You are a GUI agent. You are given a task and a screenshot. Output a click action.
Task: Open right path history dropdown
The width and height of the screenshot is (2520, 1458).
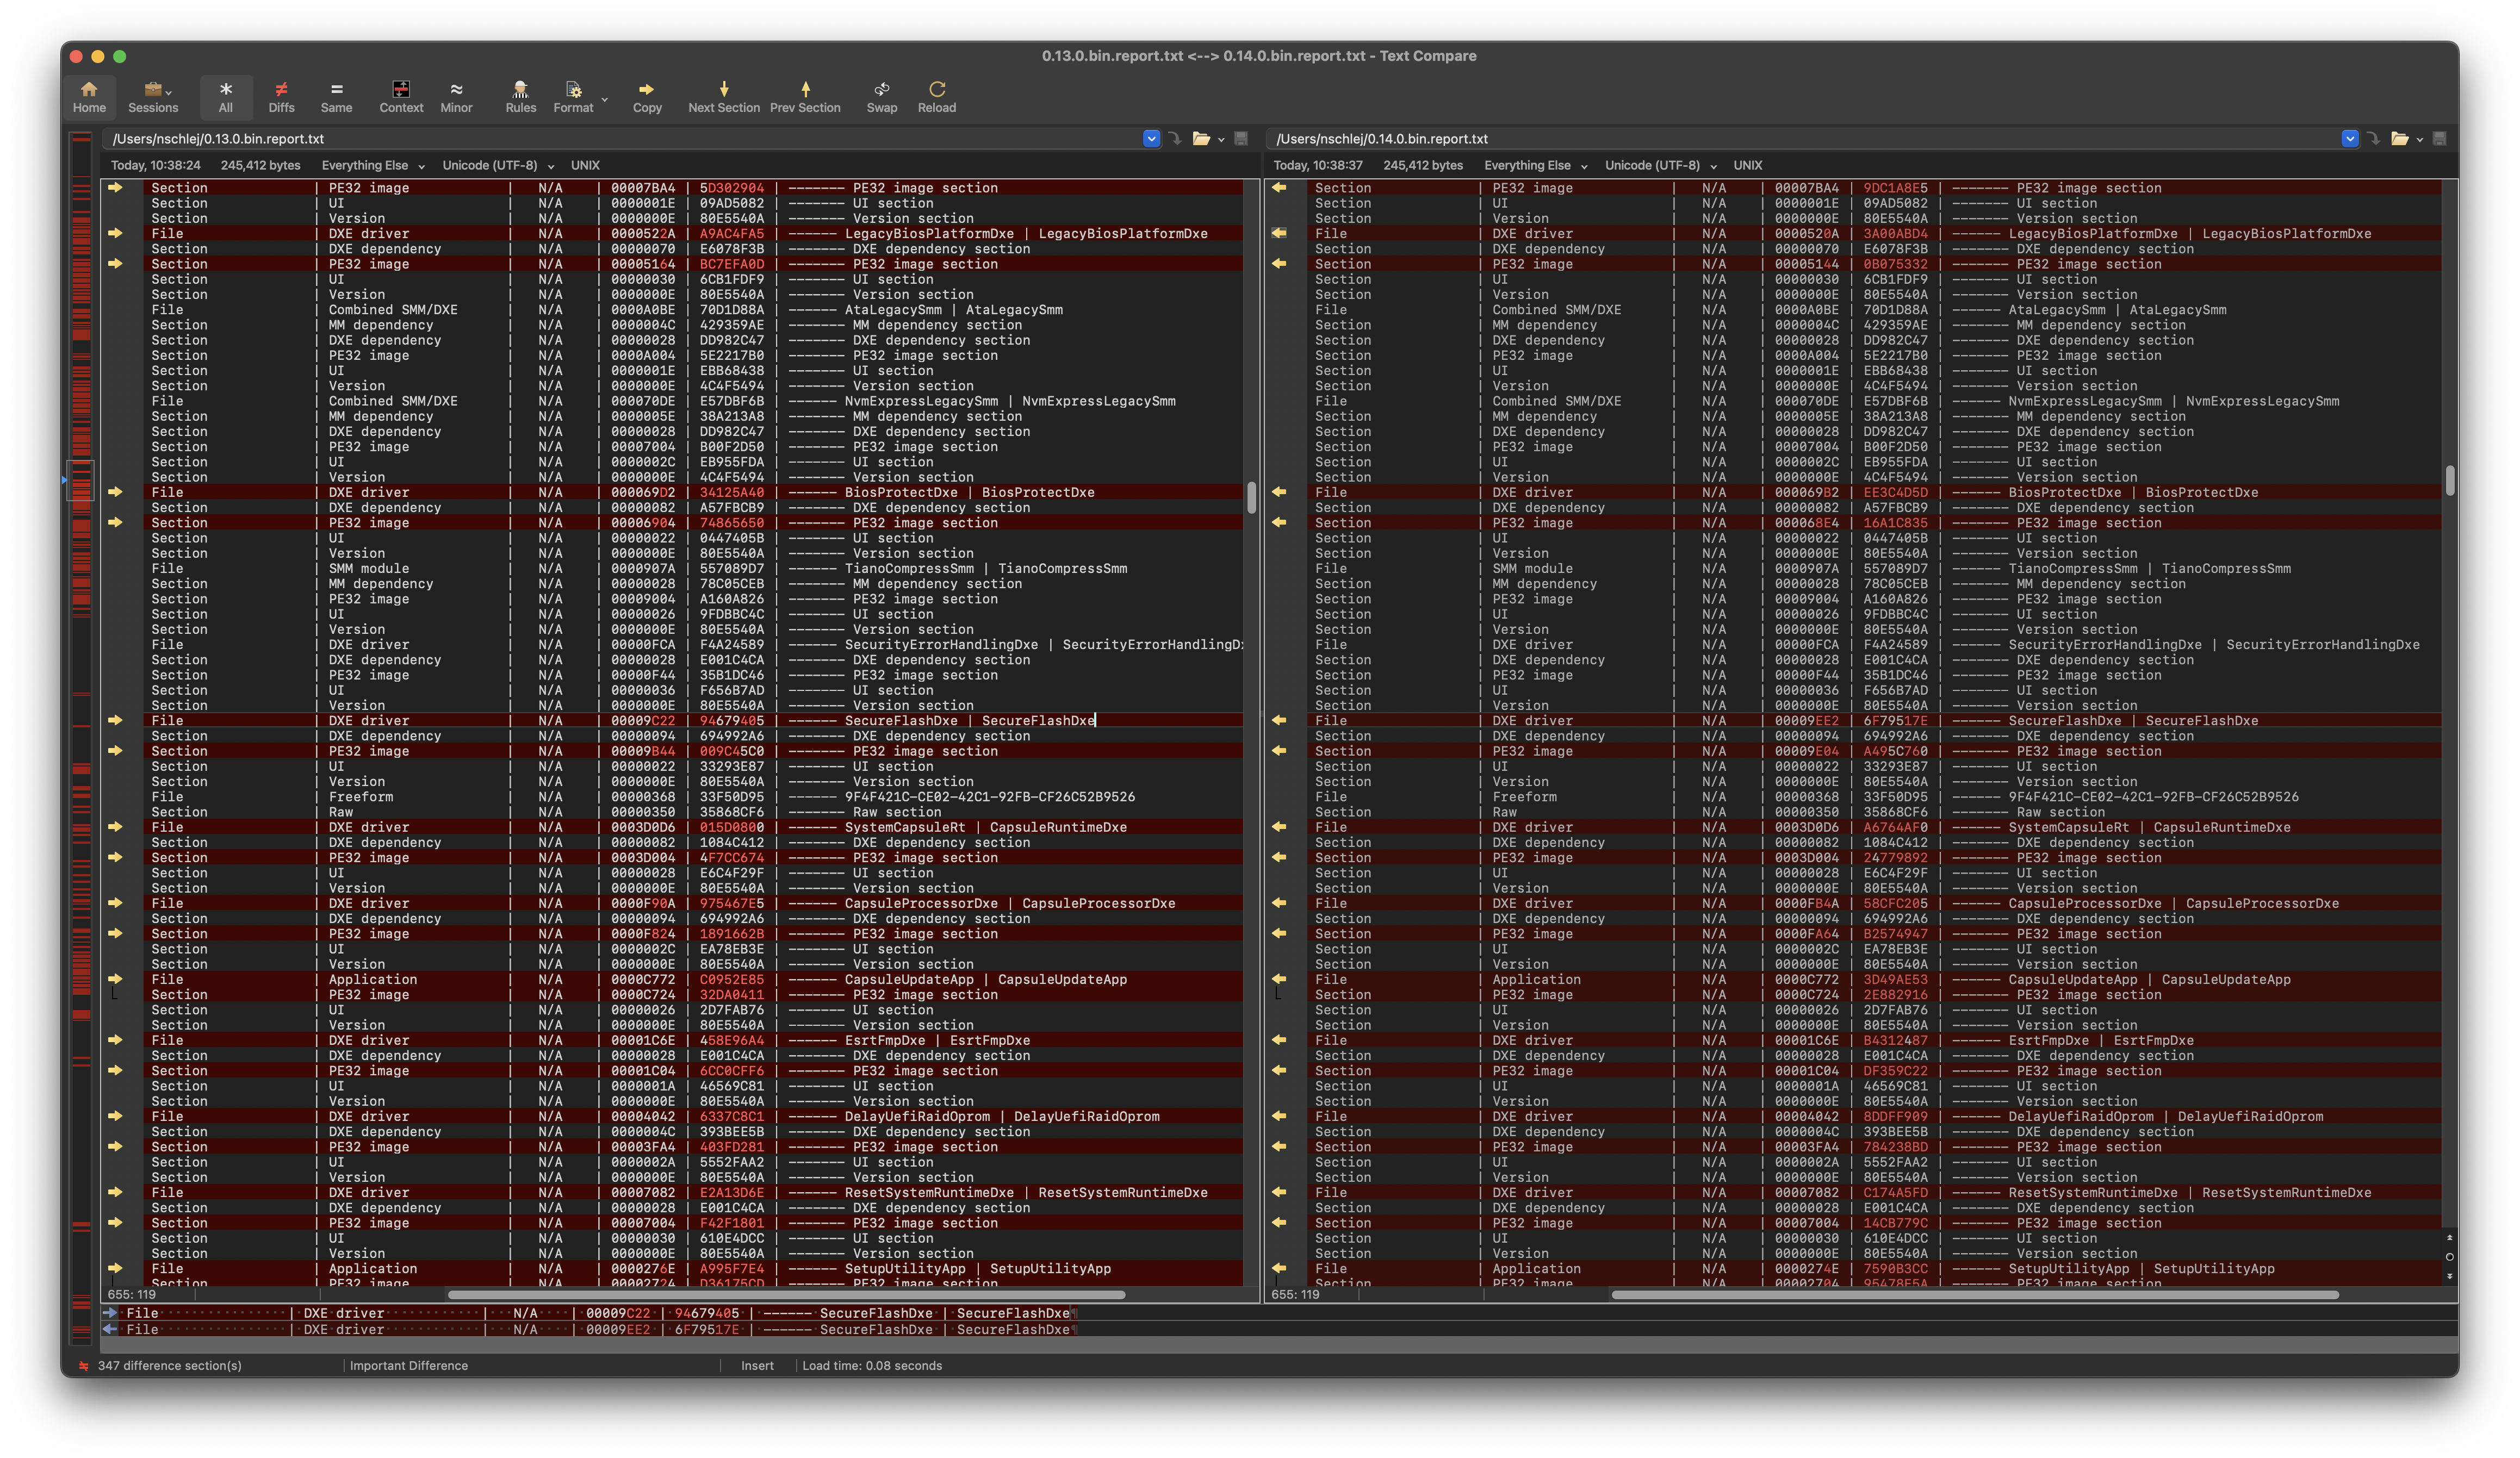click(x=2349, y=139)
